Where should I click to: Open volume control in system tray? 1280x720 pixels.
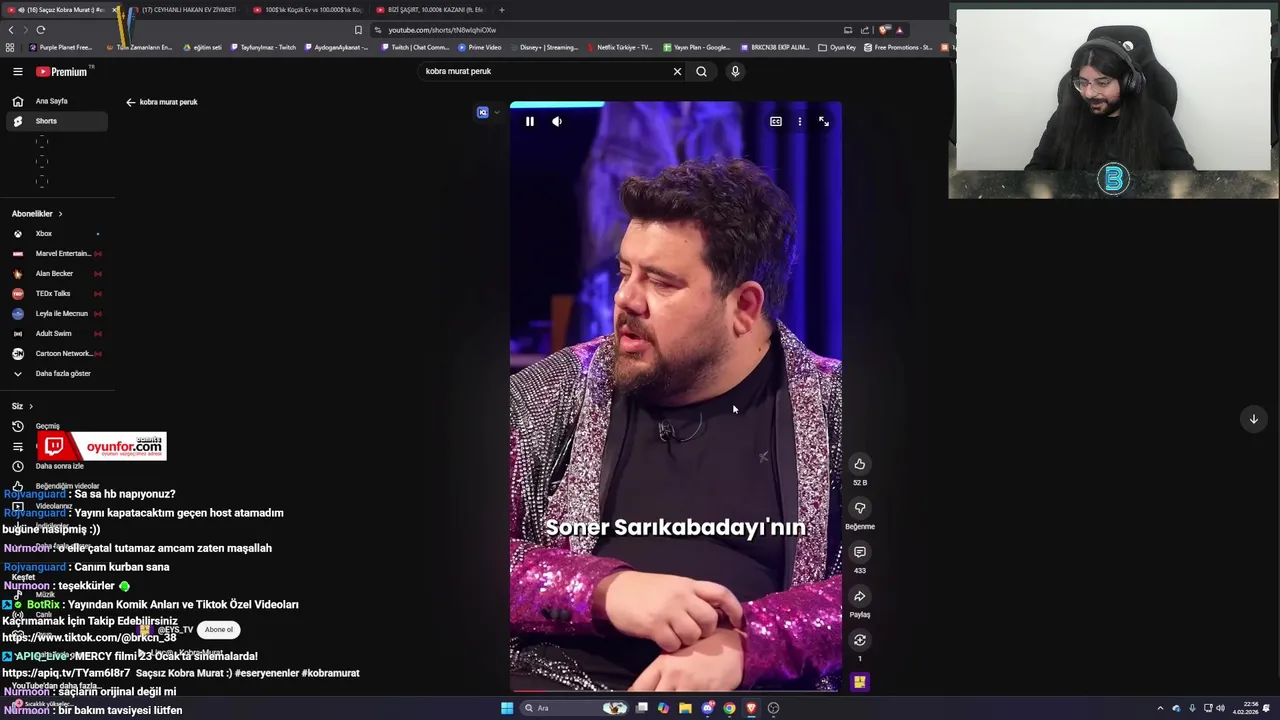coord(1222,708)
